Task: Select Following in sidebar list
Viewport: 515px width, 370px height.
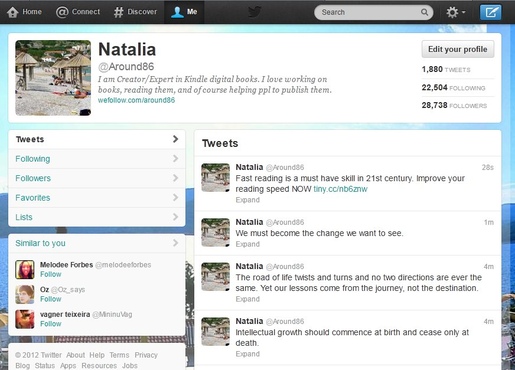Action: [x=97, y=159]
